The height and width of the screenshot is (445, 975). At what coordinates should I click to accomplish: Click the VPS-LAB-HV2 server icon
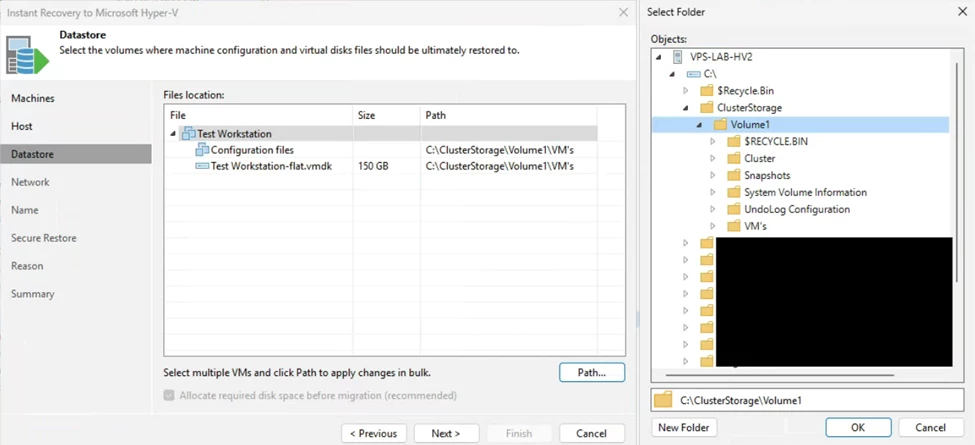point(678,57)
